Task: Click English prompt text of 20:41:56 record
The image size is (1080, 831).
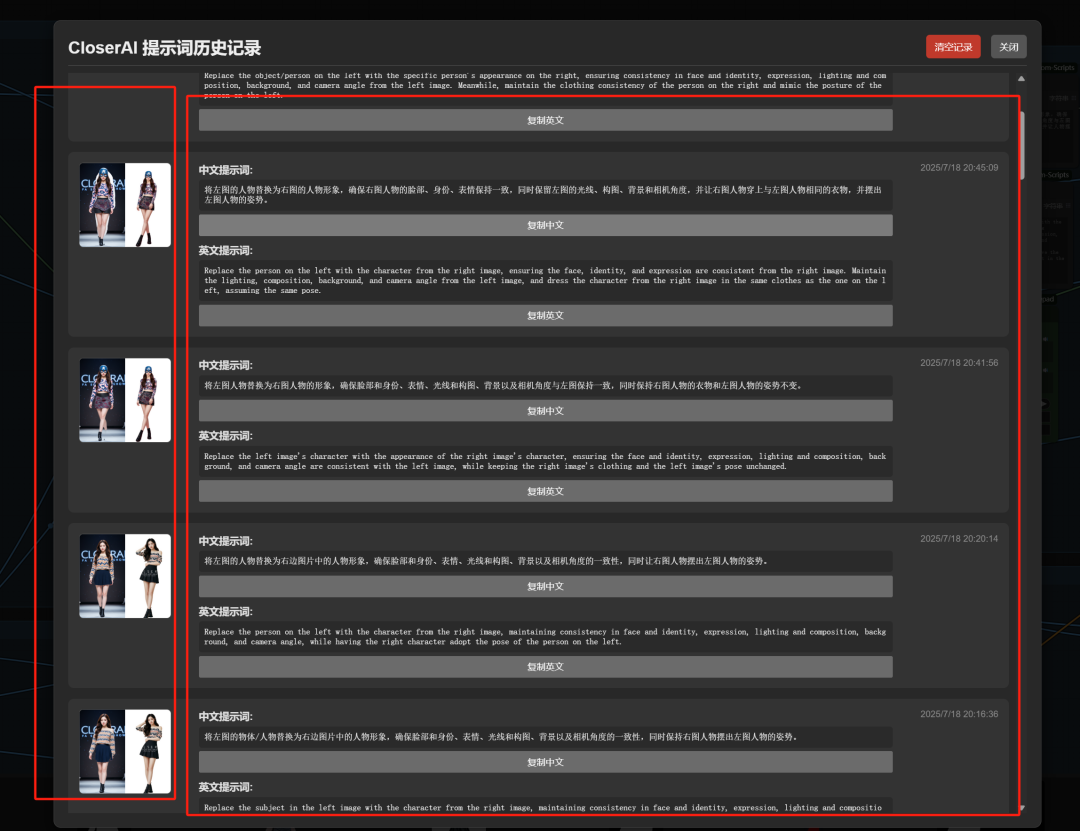Action: point(546,462)
